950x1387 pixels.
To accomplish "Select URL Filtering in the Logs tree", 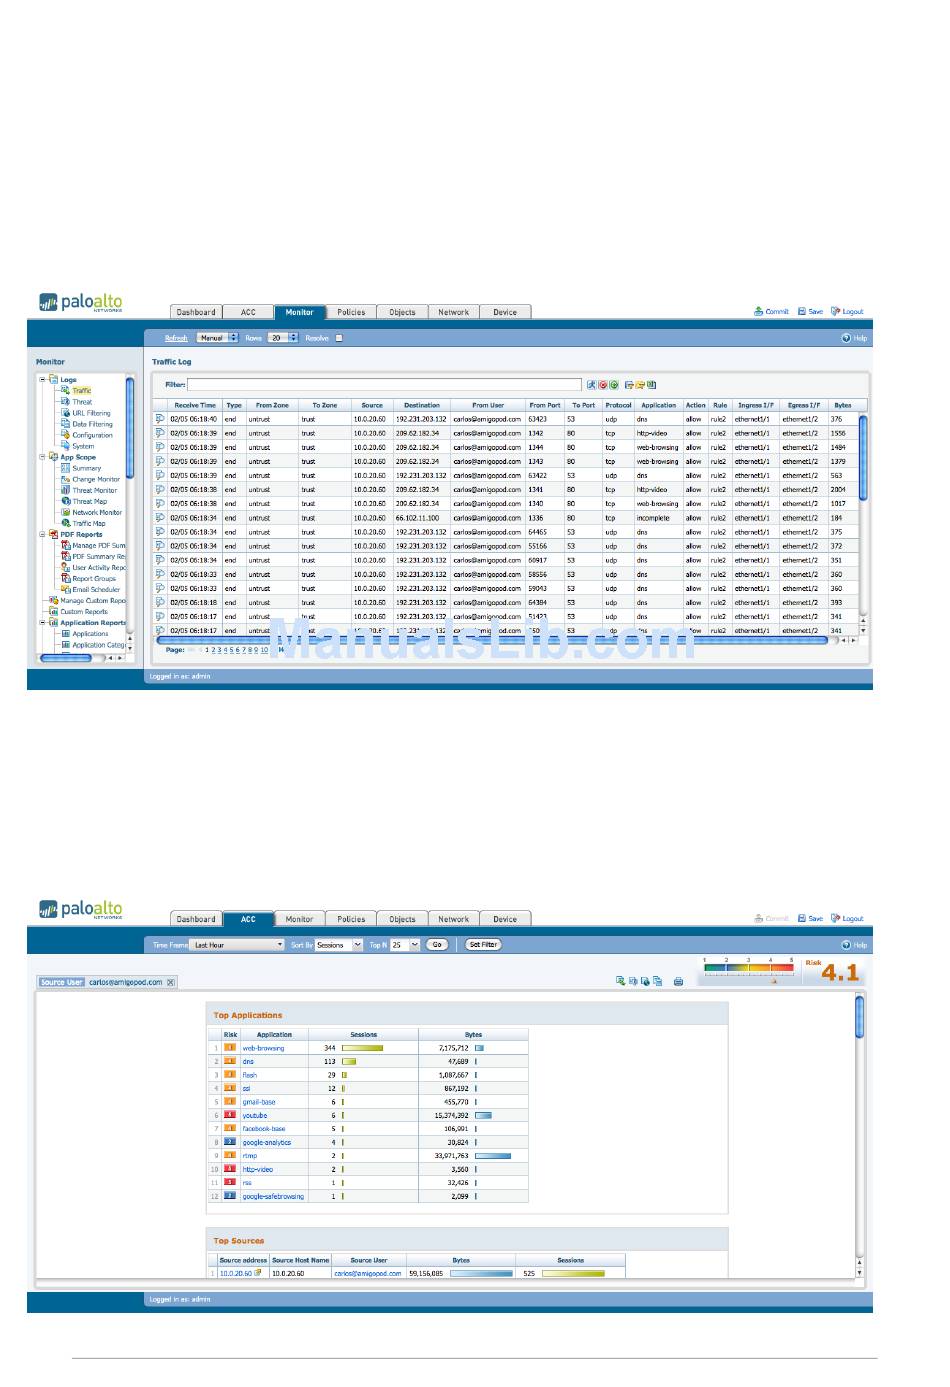I will click(x=90, y=413).
